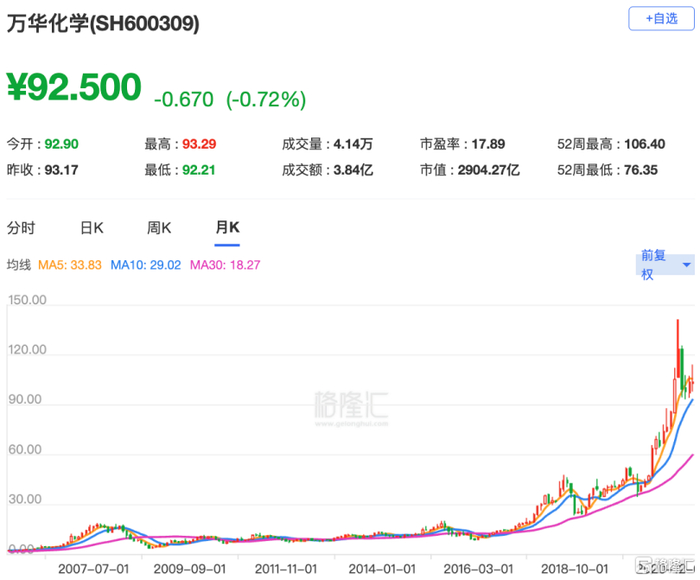Click the 30.00 y-axis label
Viewport: 700px width, 580px height.
pos(25,499)
